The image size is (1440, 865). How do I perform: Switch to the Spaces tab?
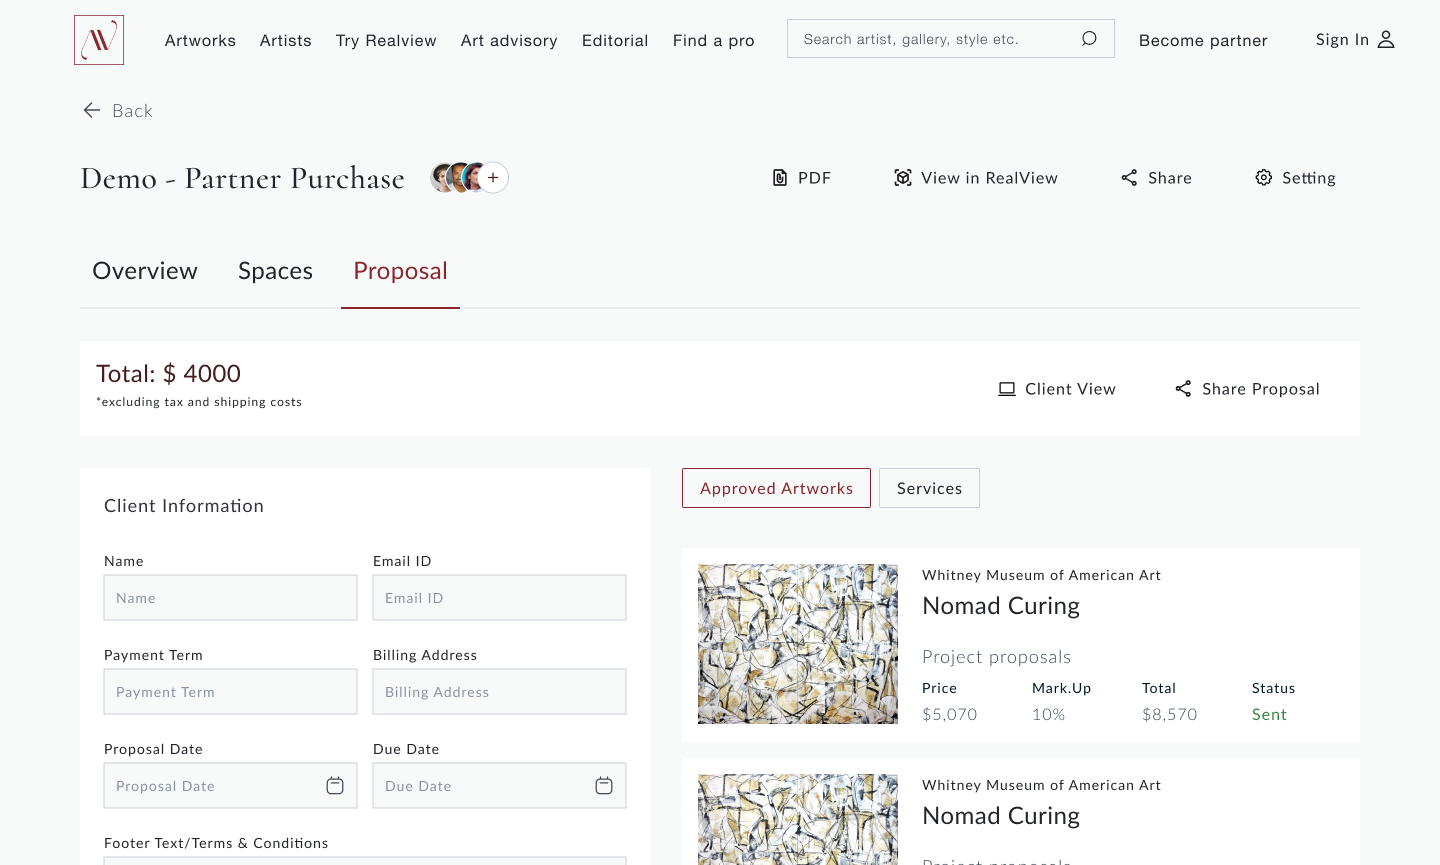275,271
